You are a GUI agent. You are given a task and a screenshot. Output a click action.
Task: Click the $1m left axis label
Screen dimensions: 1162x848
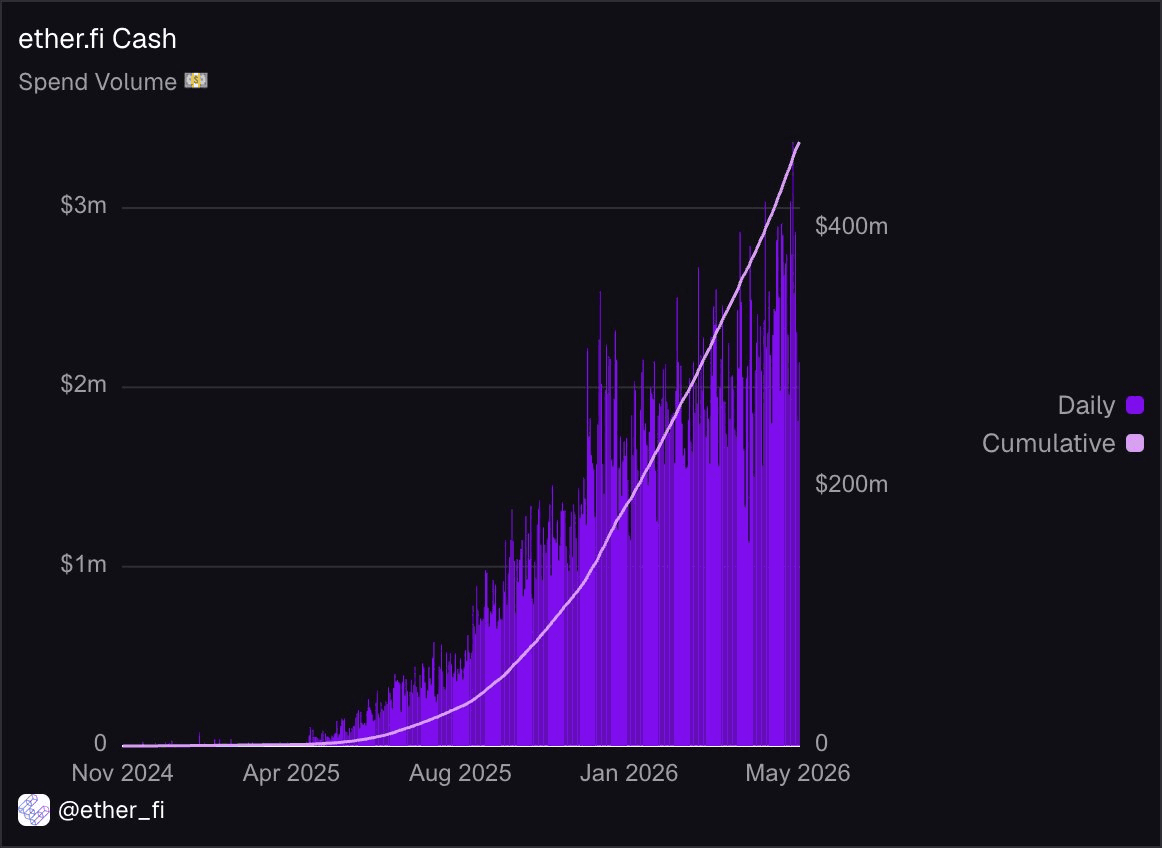pos(84,565)
